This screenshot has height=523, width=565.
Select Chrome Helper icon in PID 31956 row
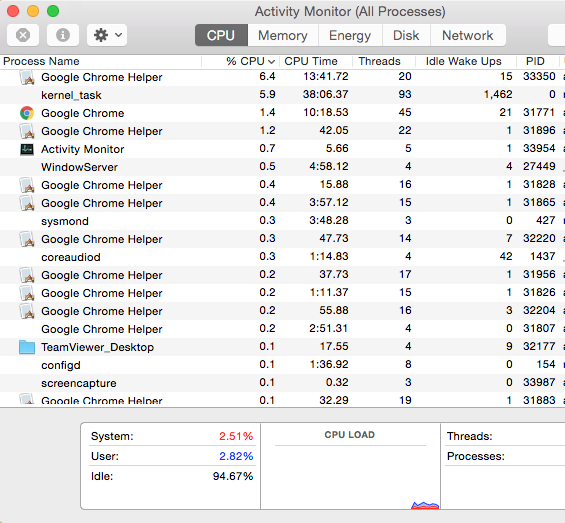pyautogui.click(x=27, y=275)
